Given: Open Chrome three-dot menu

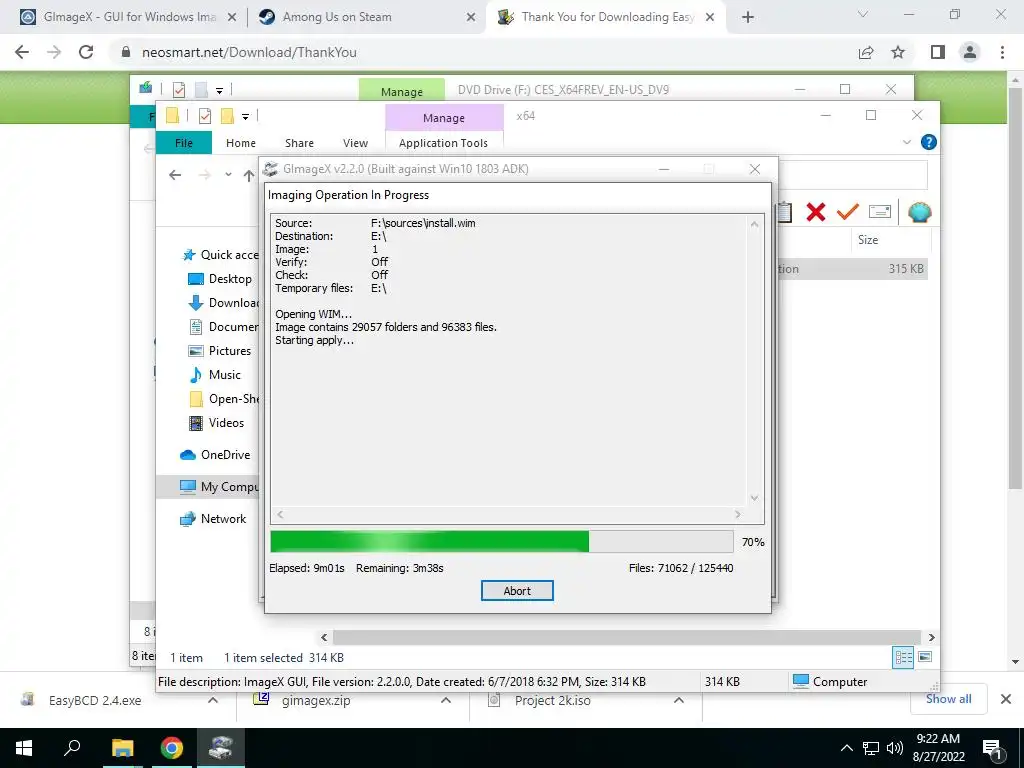Looking at the screenshot, I should tap(1002, 52).
